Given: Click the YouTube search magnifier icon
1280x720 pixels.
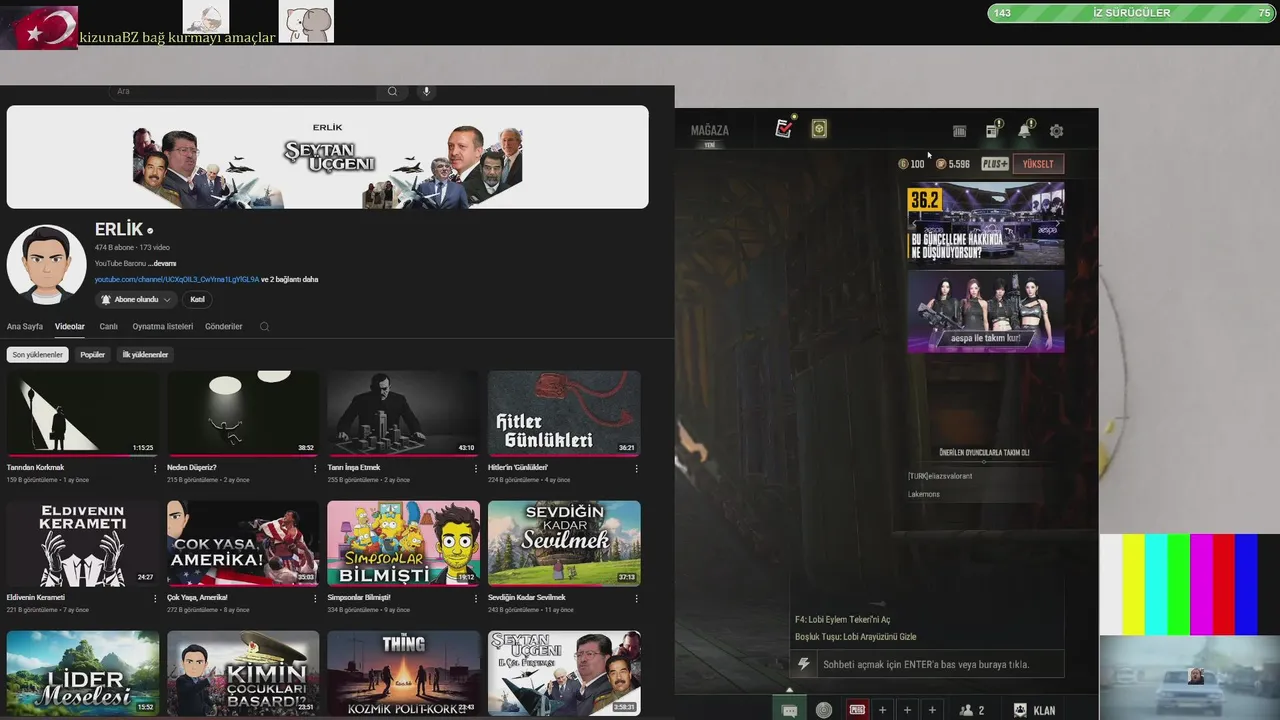Looking at the screenshot, I should (392, 91).
